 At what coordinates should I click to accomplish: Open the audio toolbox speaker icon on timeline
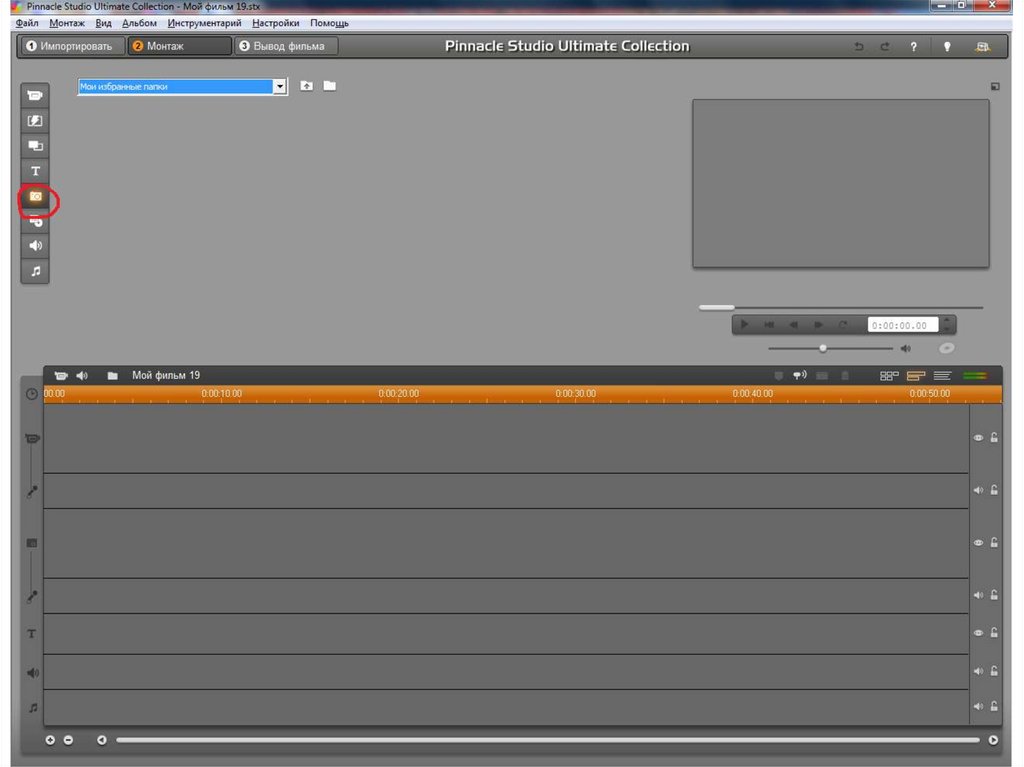(82, 376)
